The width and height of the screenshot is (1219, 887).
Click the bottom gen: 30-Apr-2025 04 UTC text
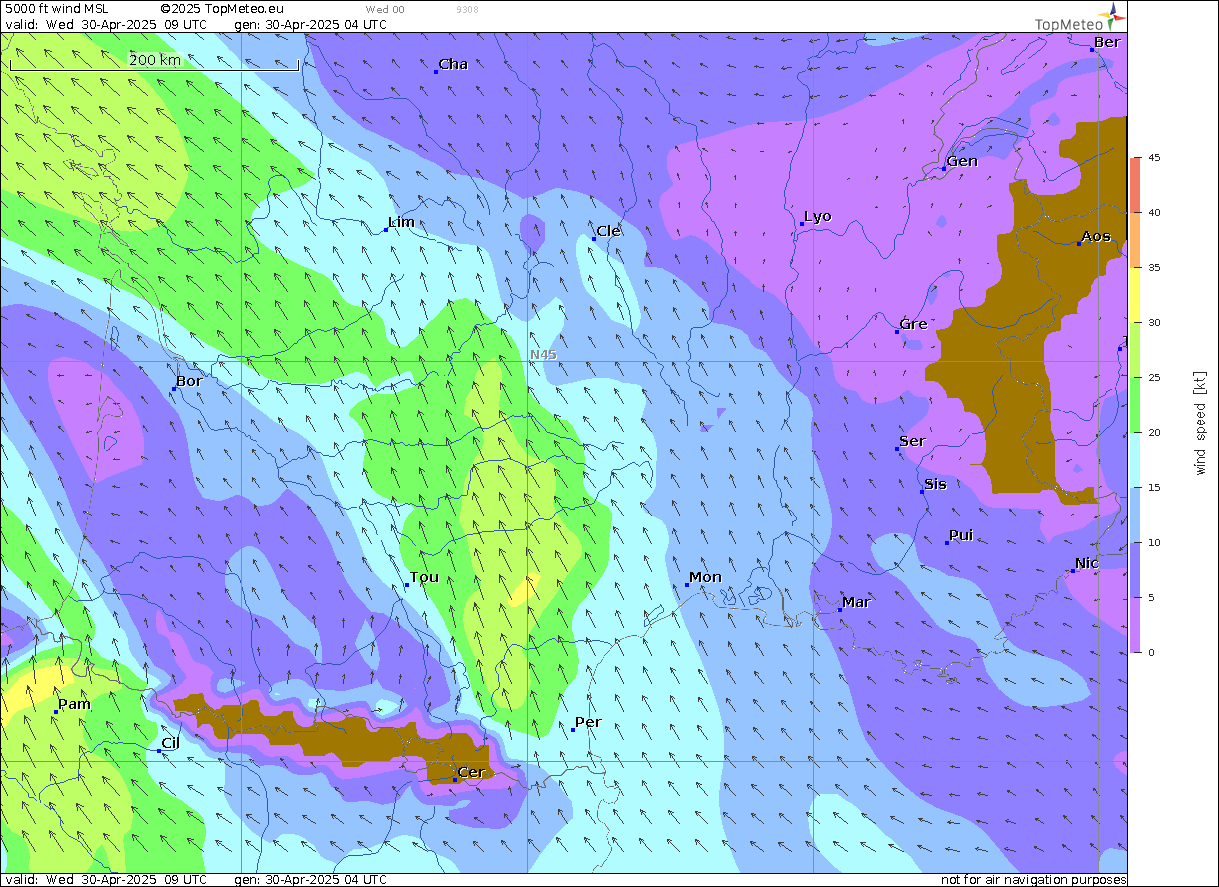tap(311, 879)
